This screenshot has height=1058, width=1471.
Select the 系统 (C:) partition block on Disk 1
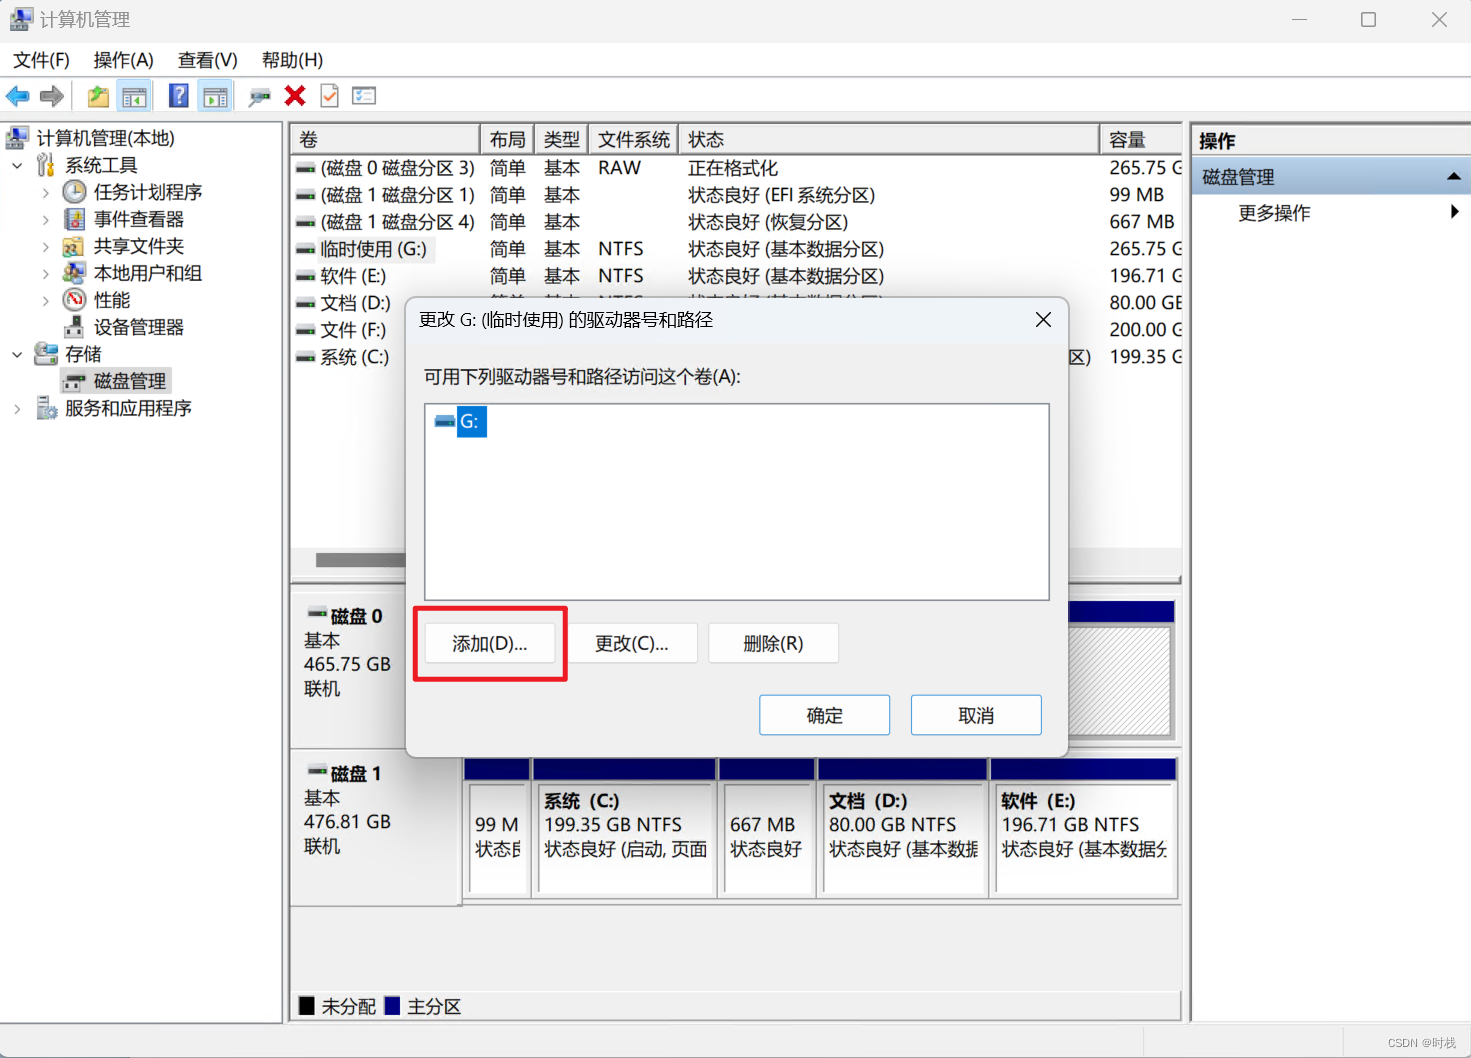tap(625, 838)
